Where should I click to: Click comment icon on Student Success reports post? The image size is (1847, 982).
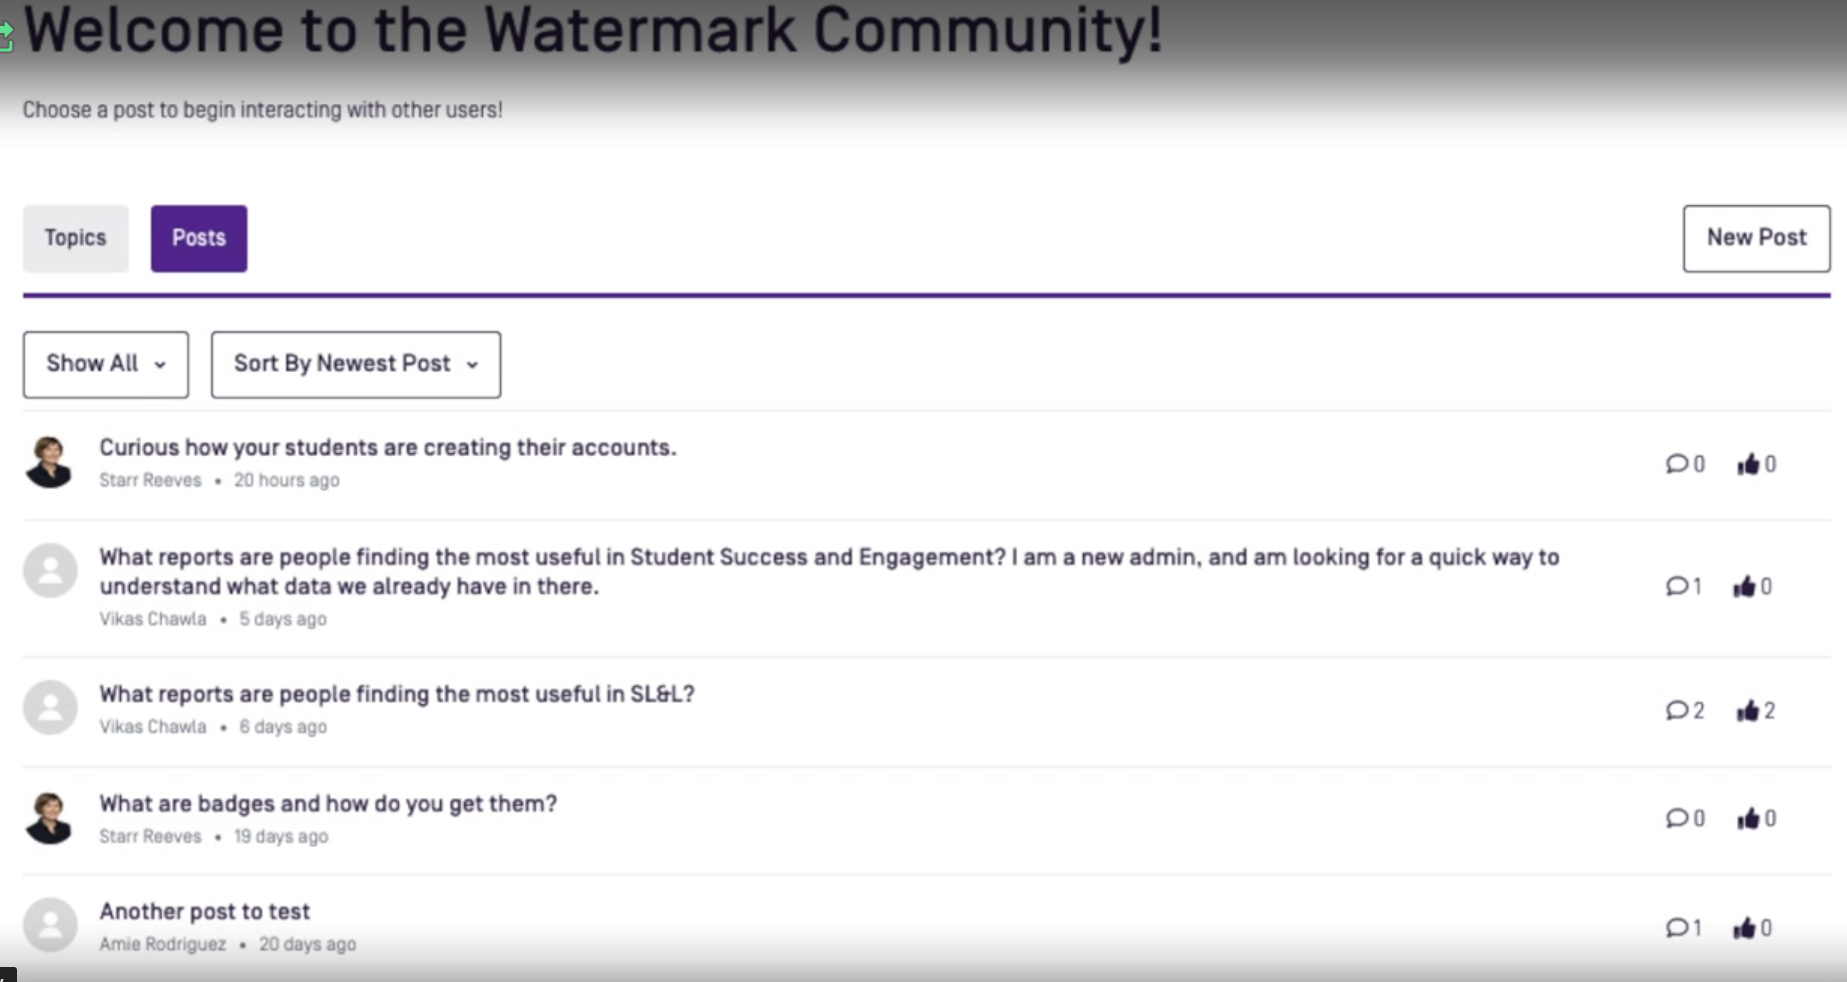click(x=1677, y=586)
